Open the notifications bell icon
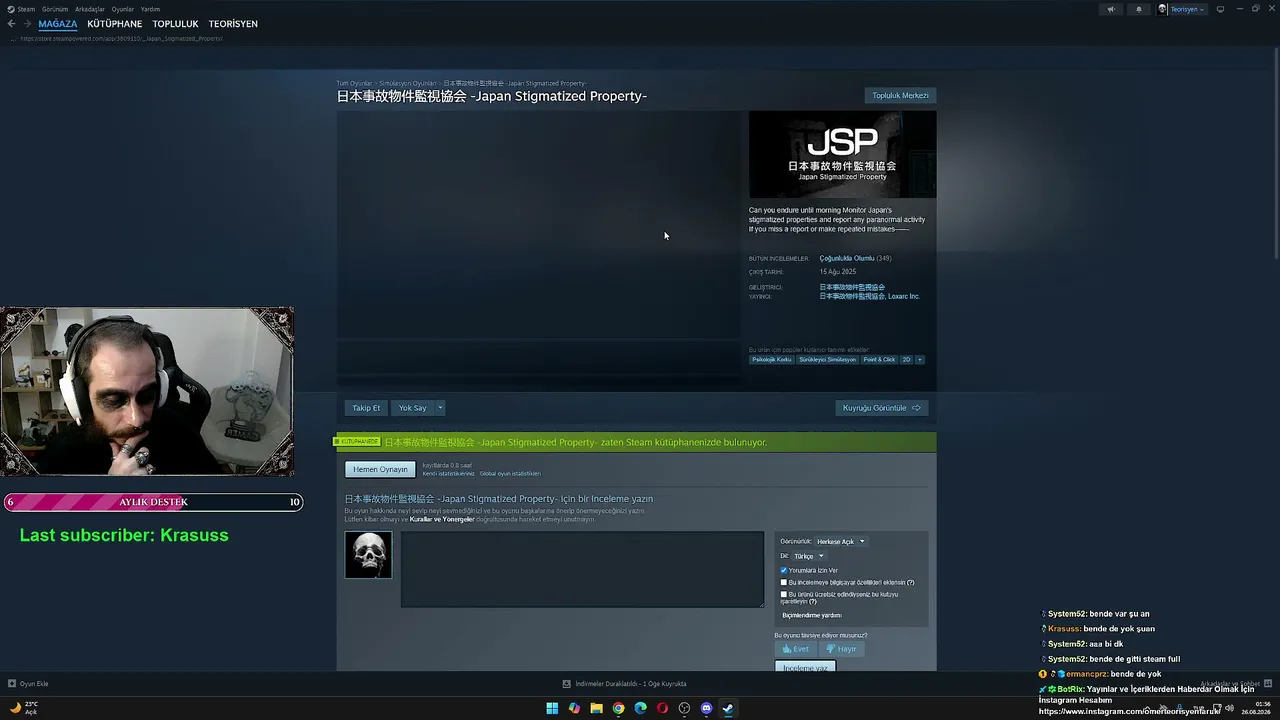The width and height of the screenshot is (1280, 720). tap(1138, 9)
